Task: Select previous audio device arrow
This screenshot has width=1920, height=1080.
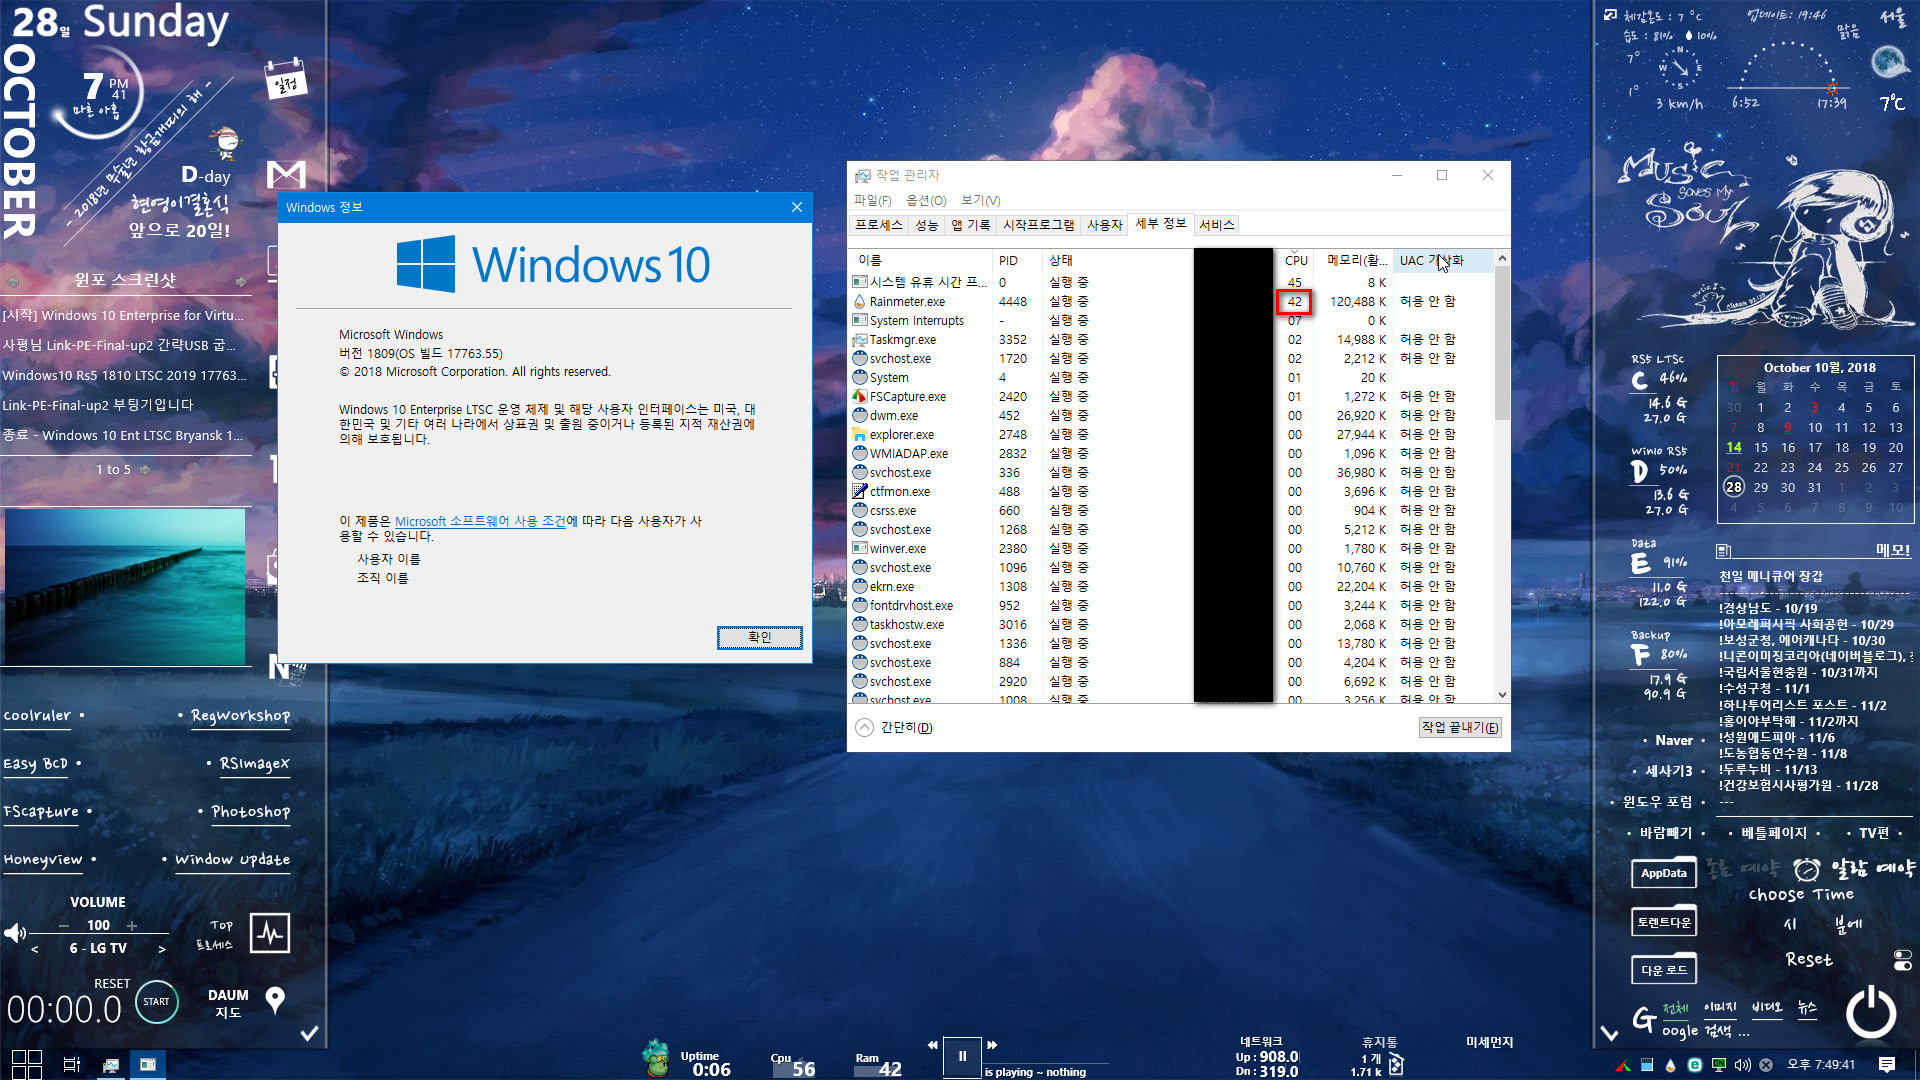Action: tap(35, 949)
